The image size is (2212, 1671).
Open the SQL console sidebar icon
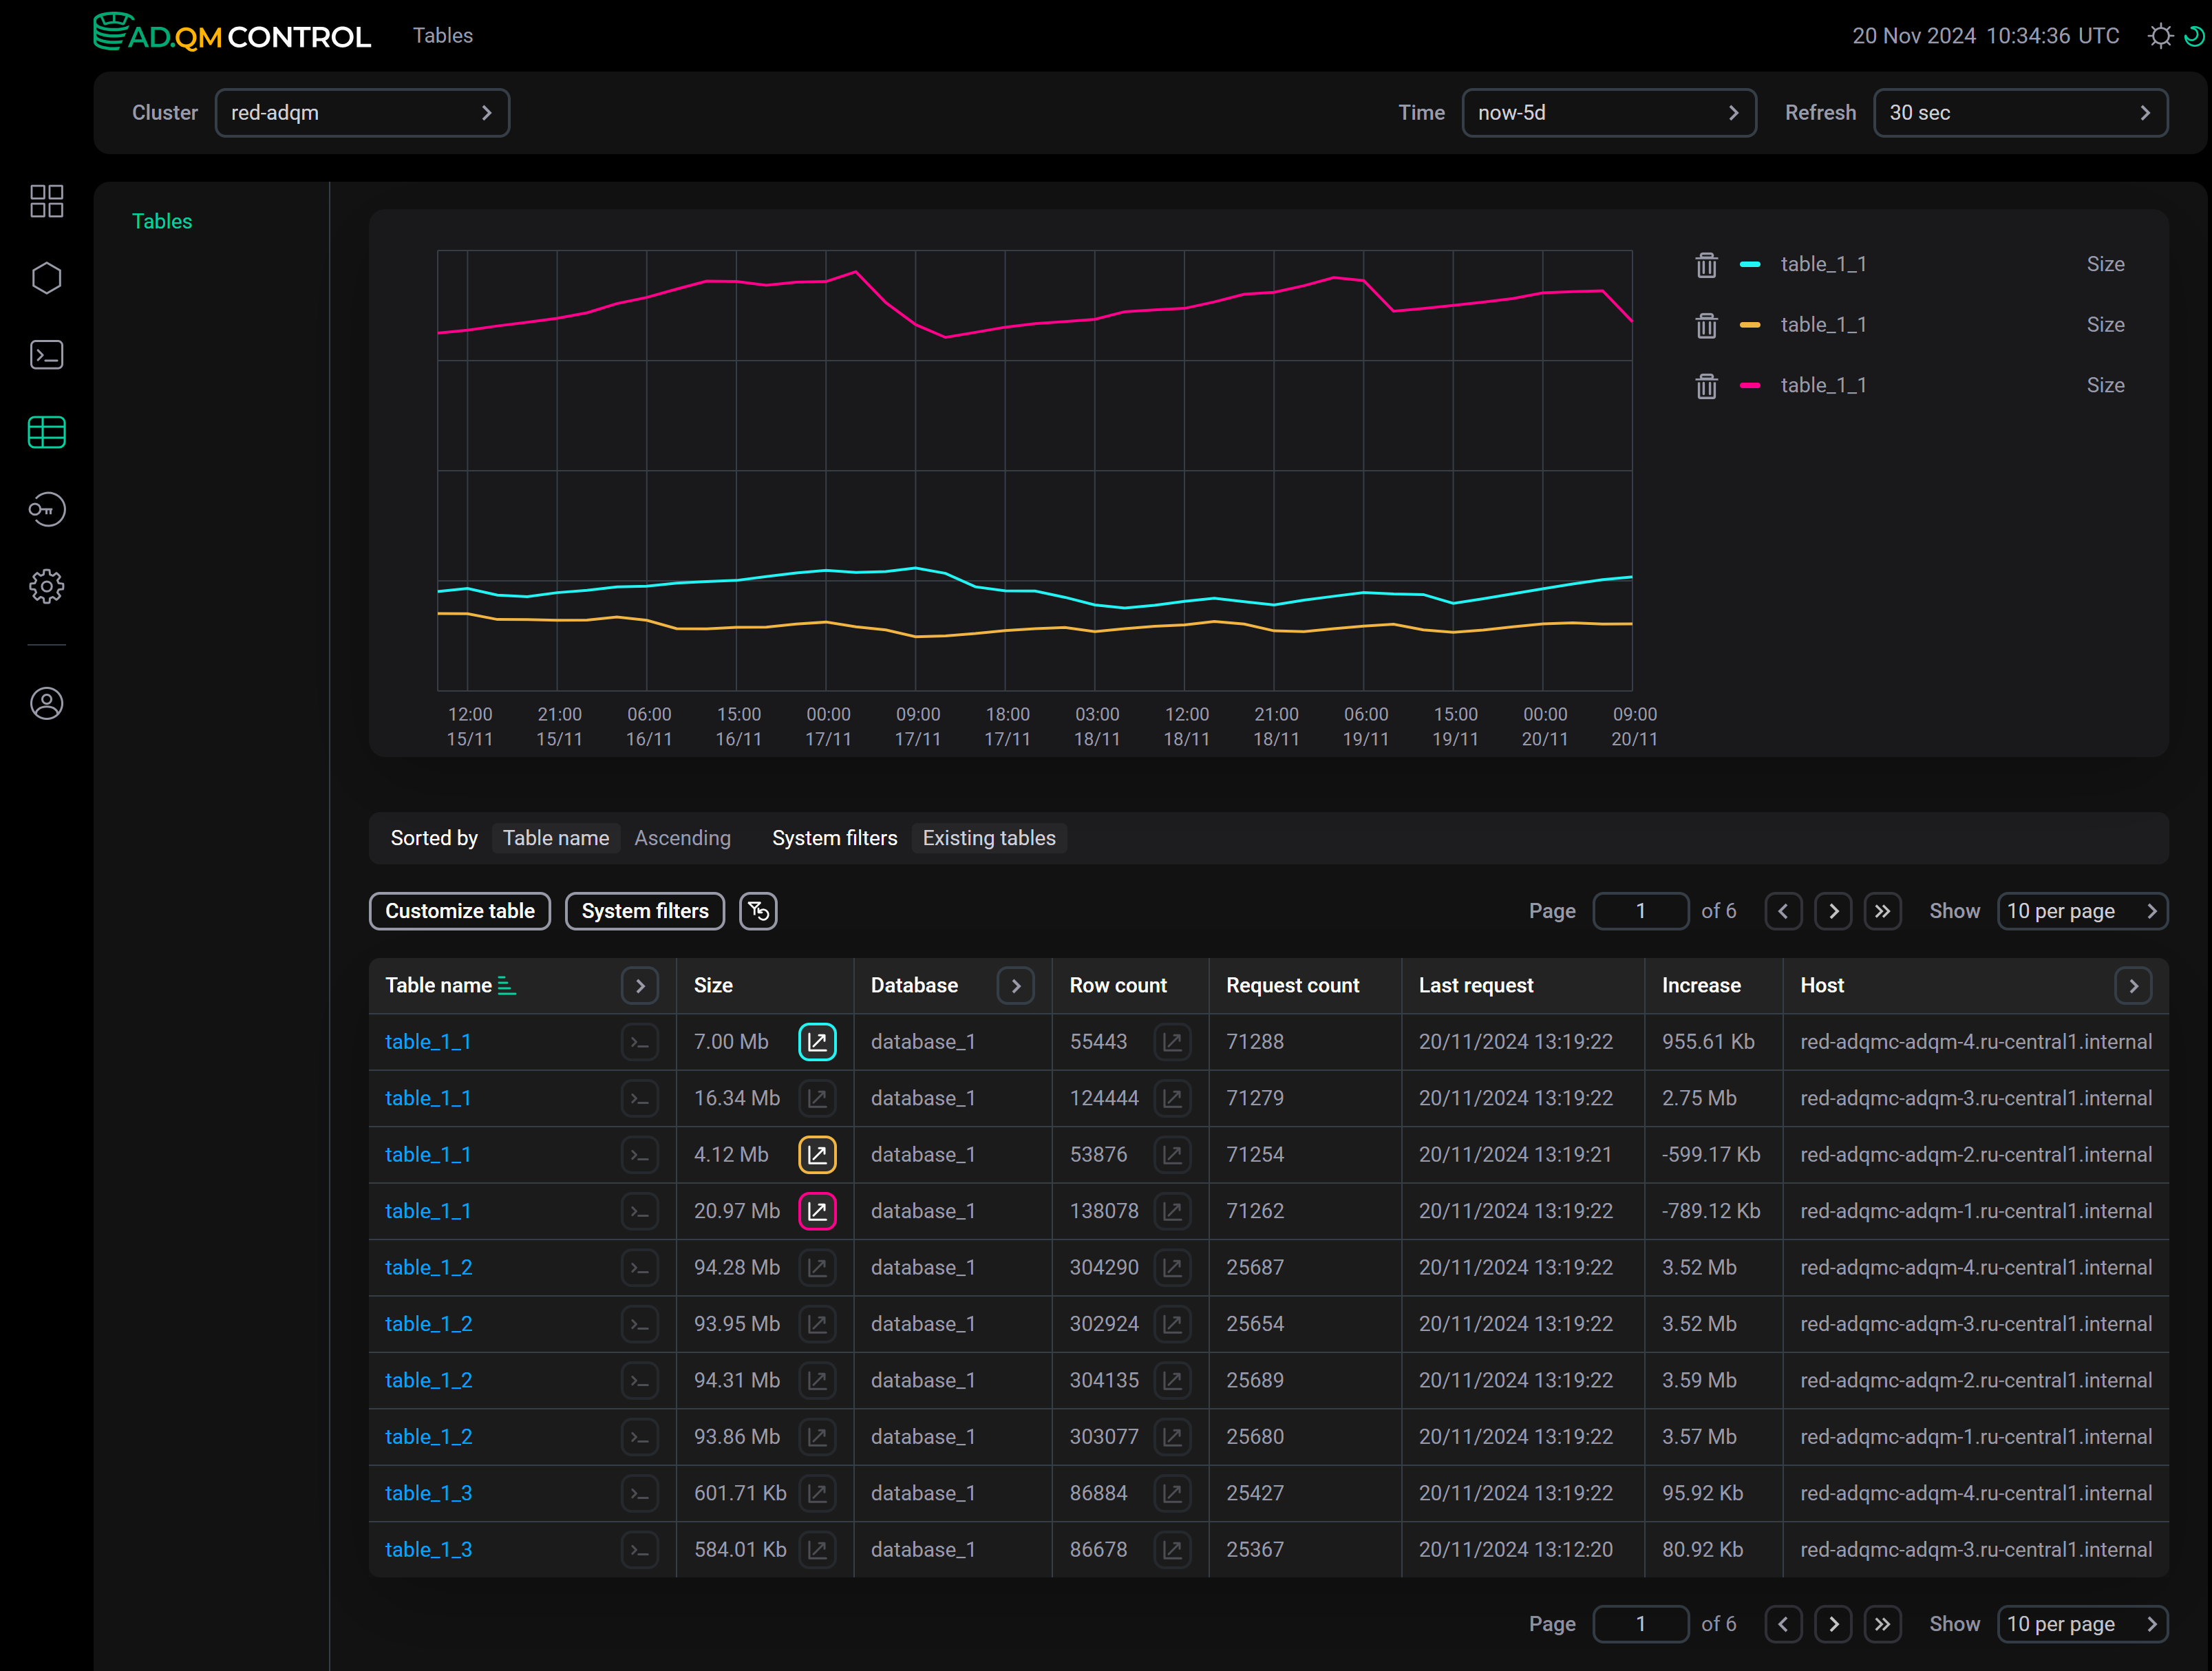(46, 355)
